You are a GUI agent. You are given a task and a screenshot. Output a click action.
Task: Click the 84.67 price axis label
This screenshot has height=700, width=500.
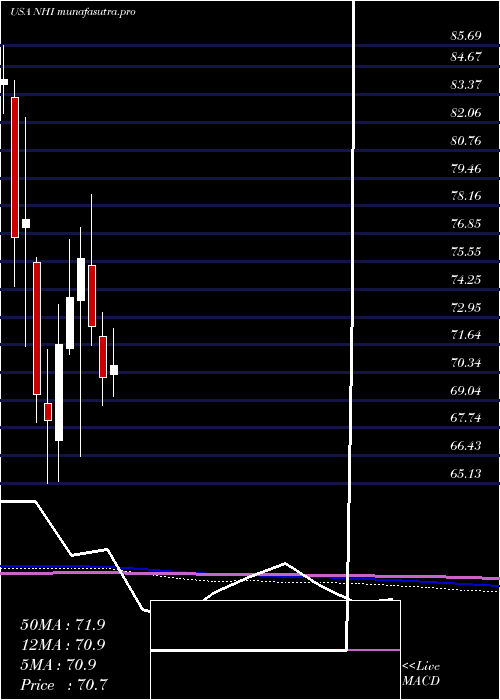pyautogui.click(x=466, y=57)
